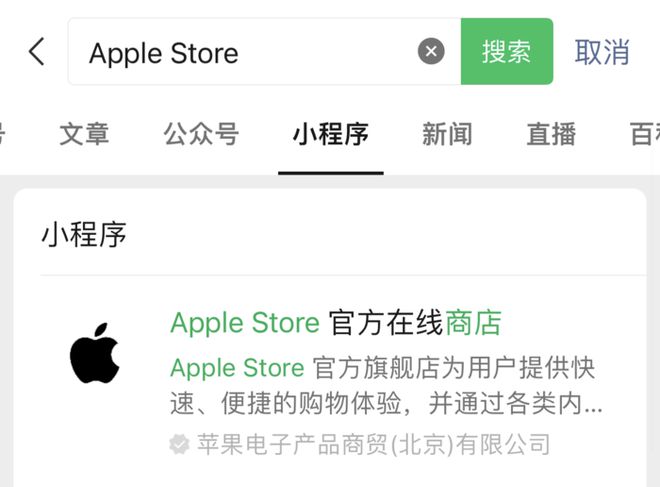This screenshot has width=660, height=487.
Task: Click the verified badge next to 苹果电子产品商贸
Action: 179,444
